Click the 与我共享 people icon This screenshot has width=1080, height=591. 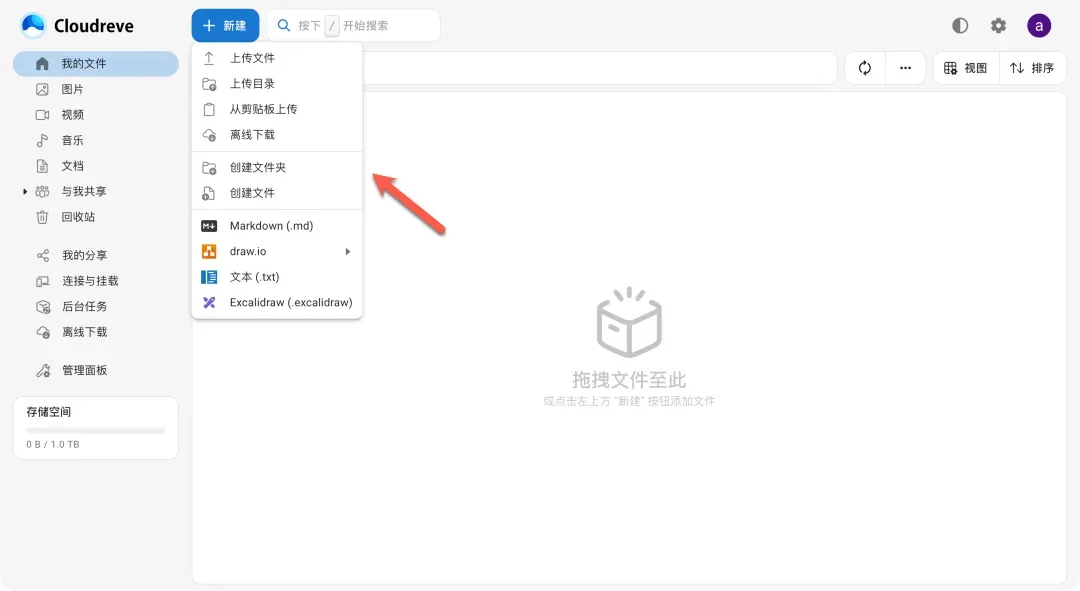(x=42, y=191)
